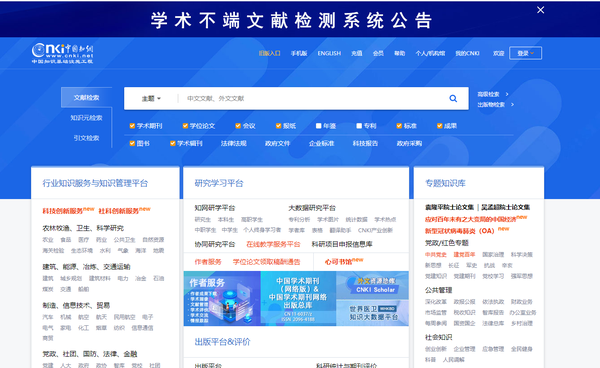
Task: Open 个人/机构馆 in top navigation
Action: coord(430,53)
